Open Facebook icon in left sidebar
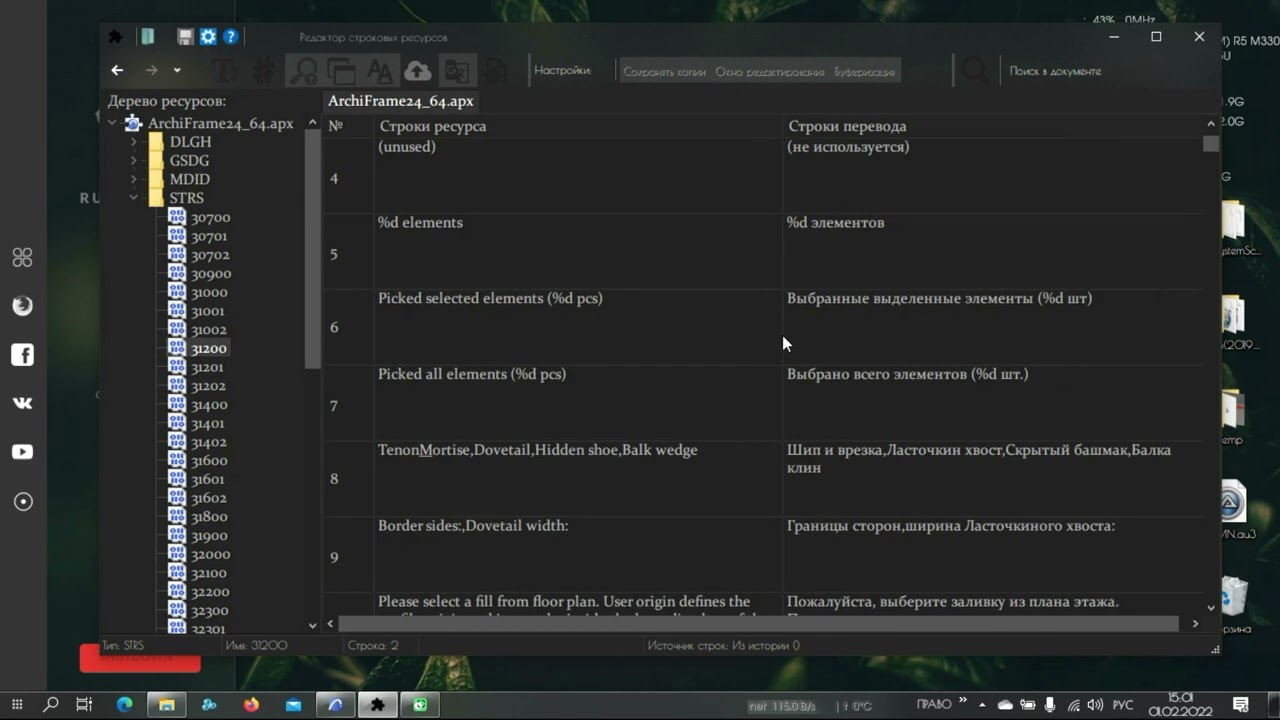Image resolution: width=1280 pixels, height=720 pixels. (x=22, y=354)
